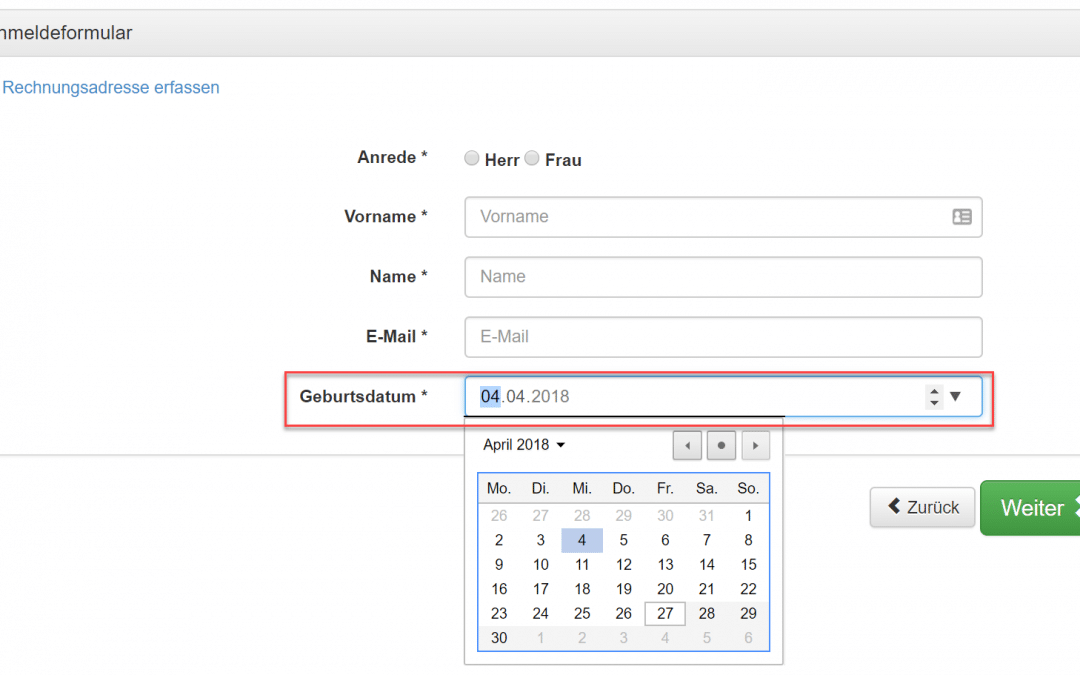Click into the Name input field
1080x675 pixels.
[x=723, y=277]
